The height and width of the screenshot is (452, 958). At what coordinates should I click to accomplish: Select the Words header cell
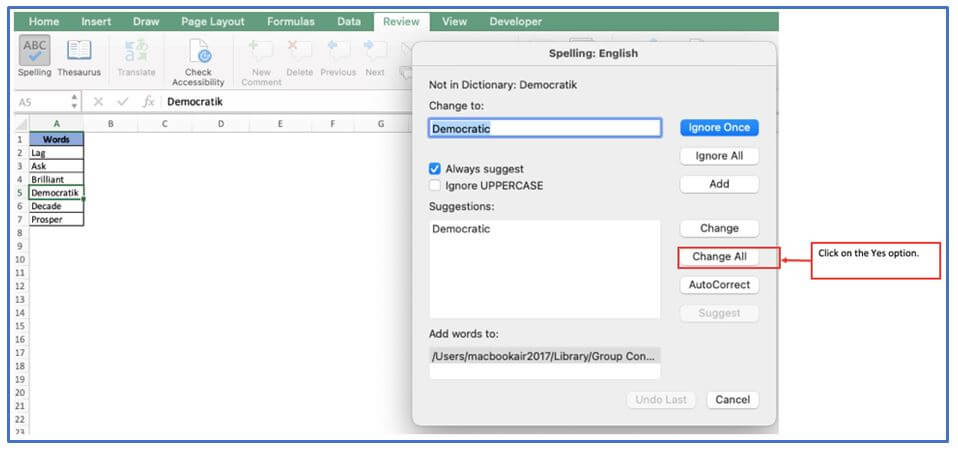56,139
